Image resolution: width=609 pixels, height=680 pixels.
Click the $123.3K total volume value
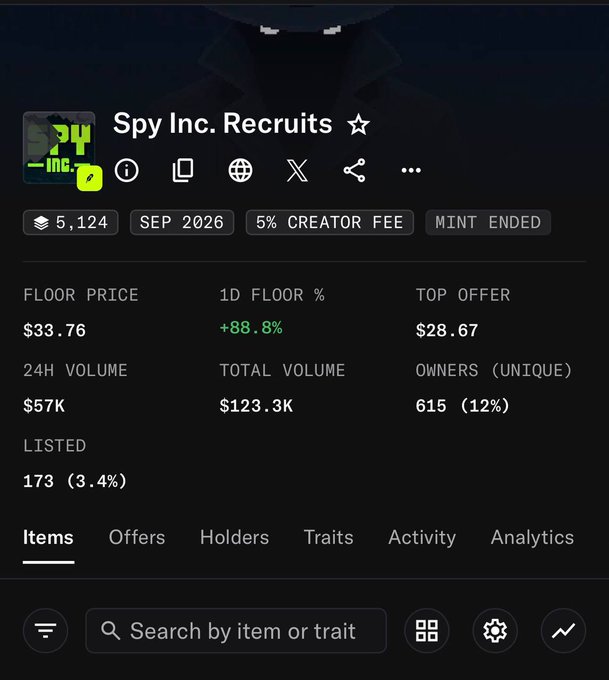(256, 406)
